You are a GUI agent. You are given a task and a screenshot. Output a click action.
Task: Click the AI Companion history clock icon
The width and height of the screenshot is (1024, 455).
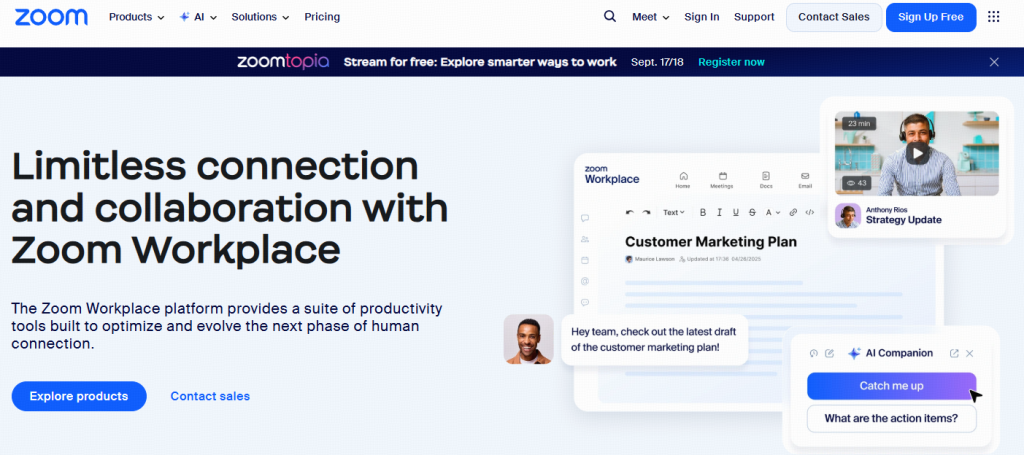[813, 353]
